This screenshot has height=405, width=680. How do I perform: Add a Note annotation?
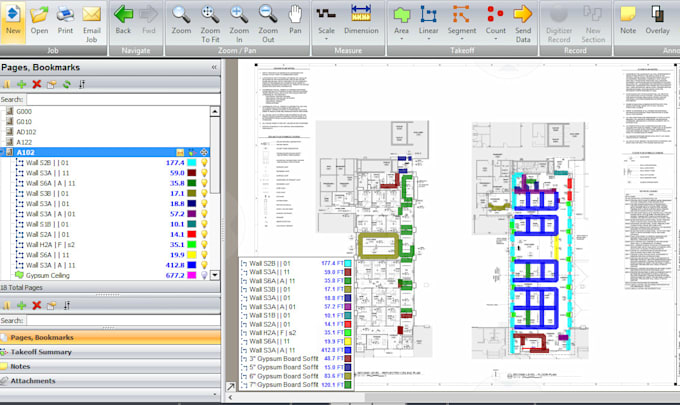[628, 21]
